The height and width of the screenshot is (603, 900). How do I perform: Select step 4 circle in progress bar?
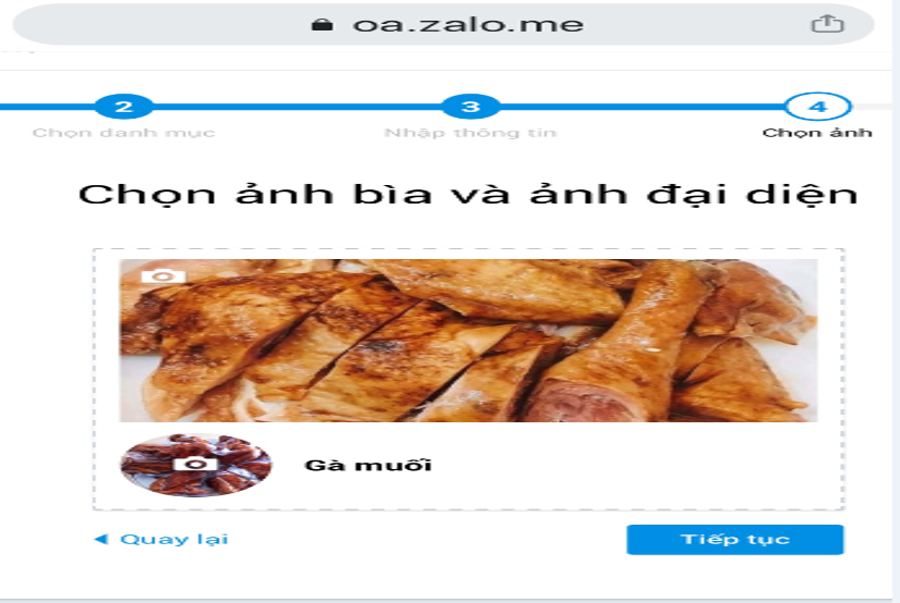click(x=818, y=106)
